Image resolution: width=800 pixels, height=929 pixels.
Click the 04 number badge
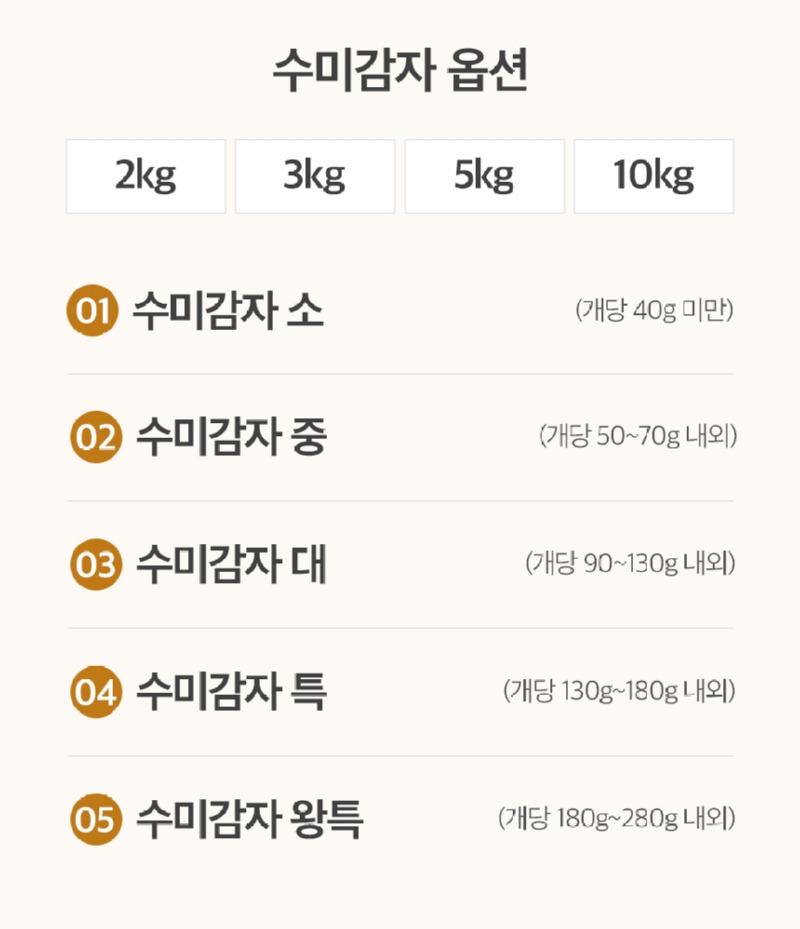96,692
